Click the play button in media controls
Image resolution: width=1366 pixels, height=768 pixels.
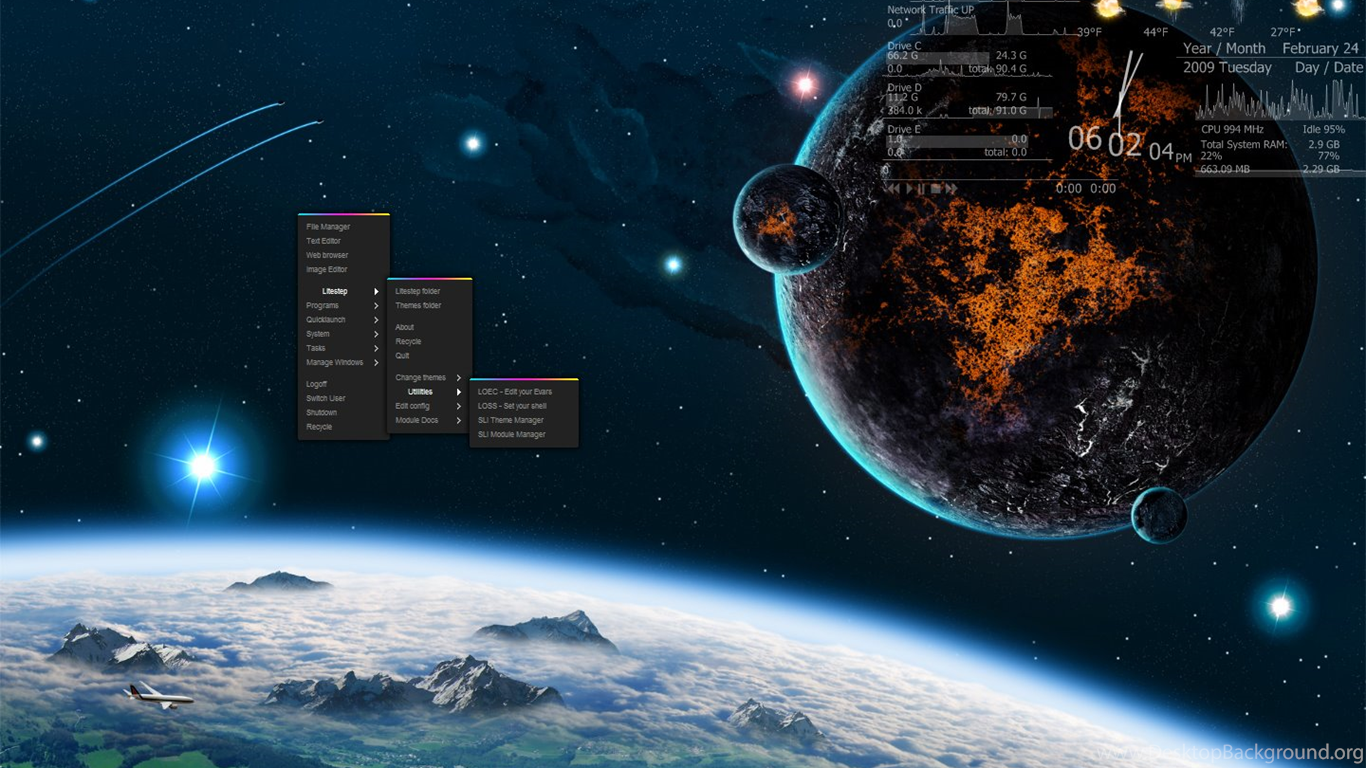point(909,189)
